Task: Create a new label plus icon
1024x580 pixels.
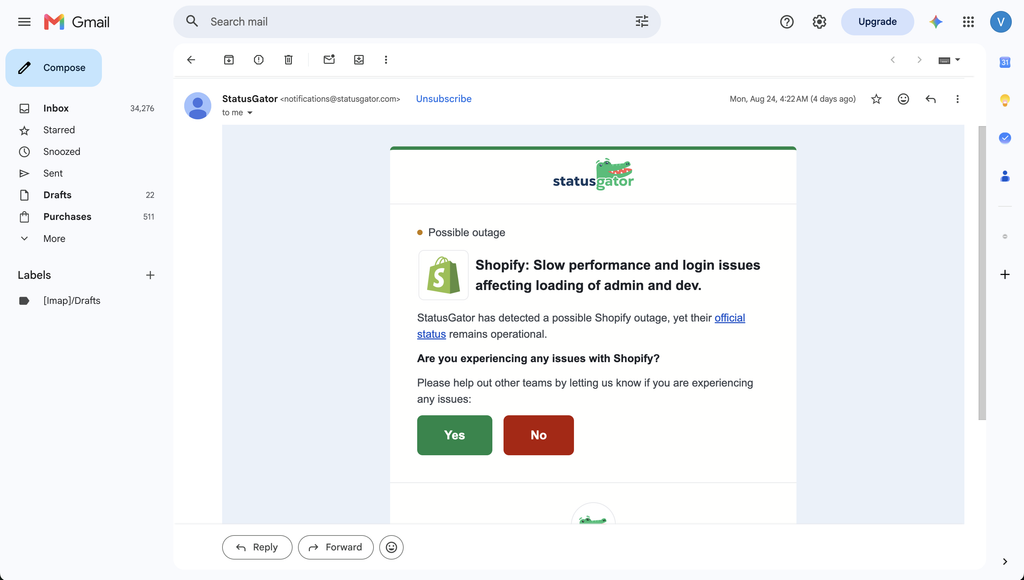Action: tap(150, 275)
